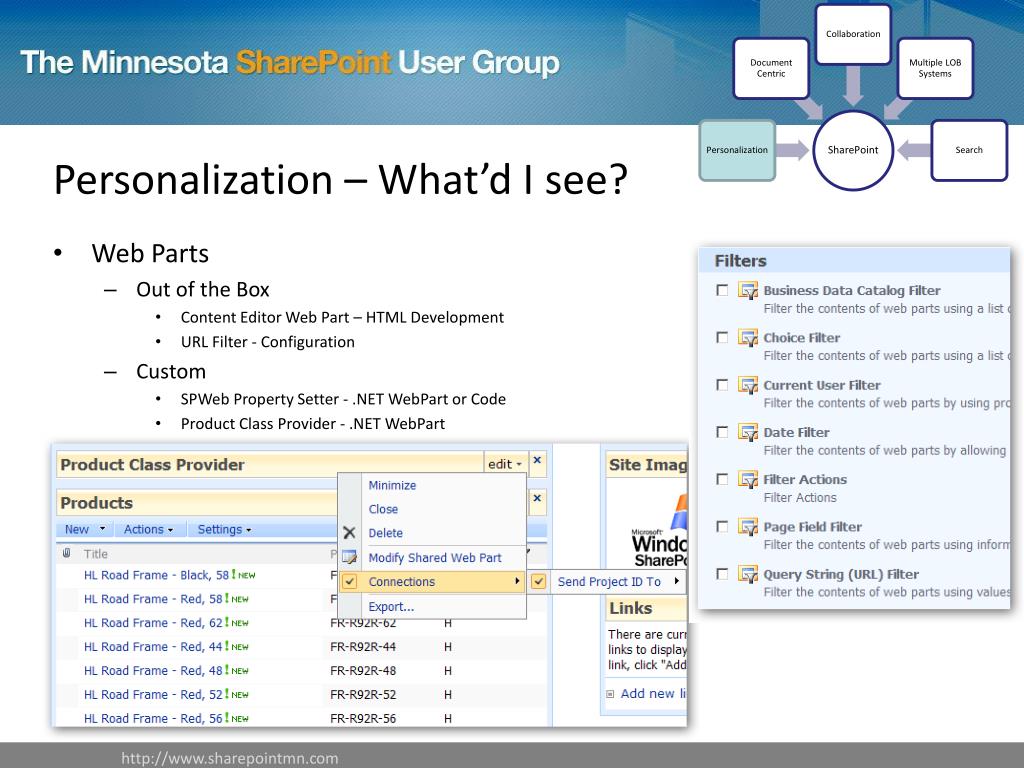Check the Date Filter checkbox
Screen dimensions: 1024x768
(722, 432)
